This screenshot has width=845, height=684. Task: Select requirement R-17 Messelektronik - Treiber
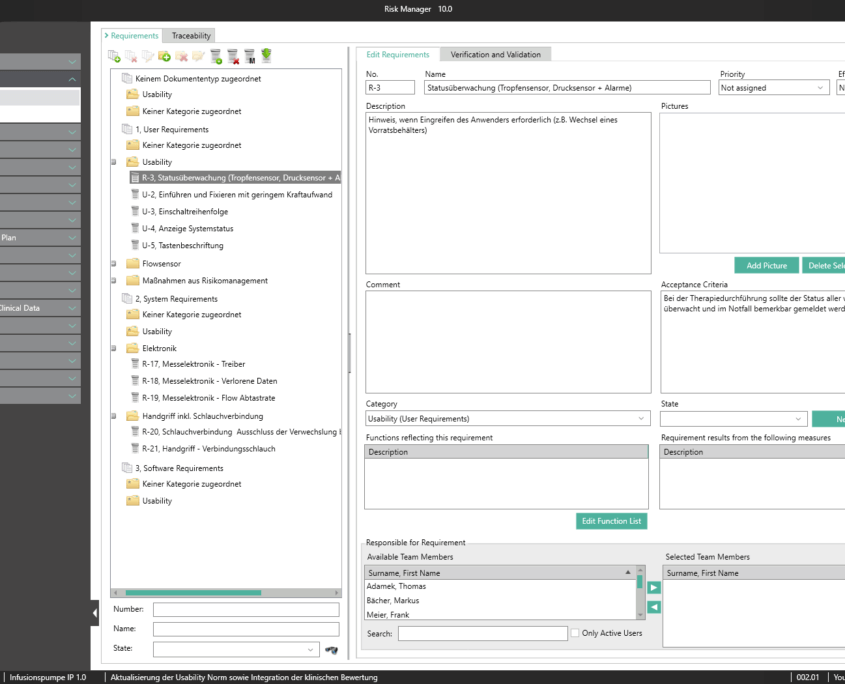193,364
